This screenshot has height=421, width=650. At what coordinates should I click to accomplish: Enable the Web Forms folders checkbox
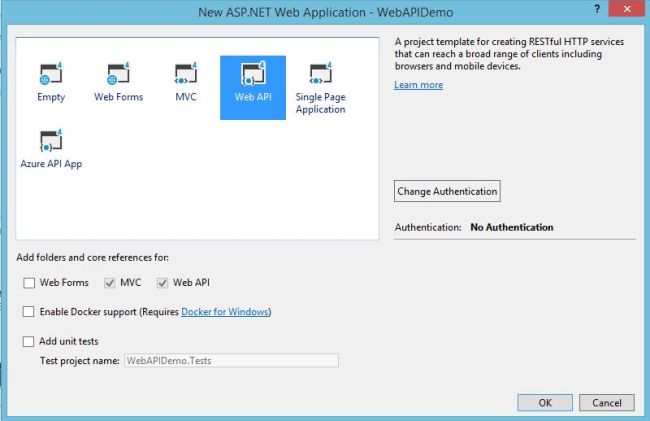point(29,283)
